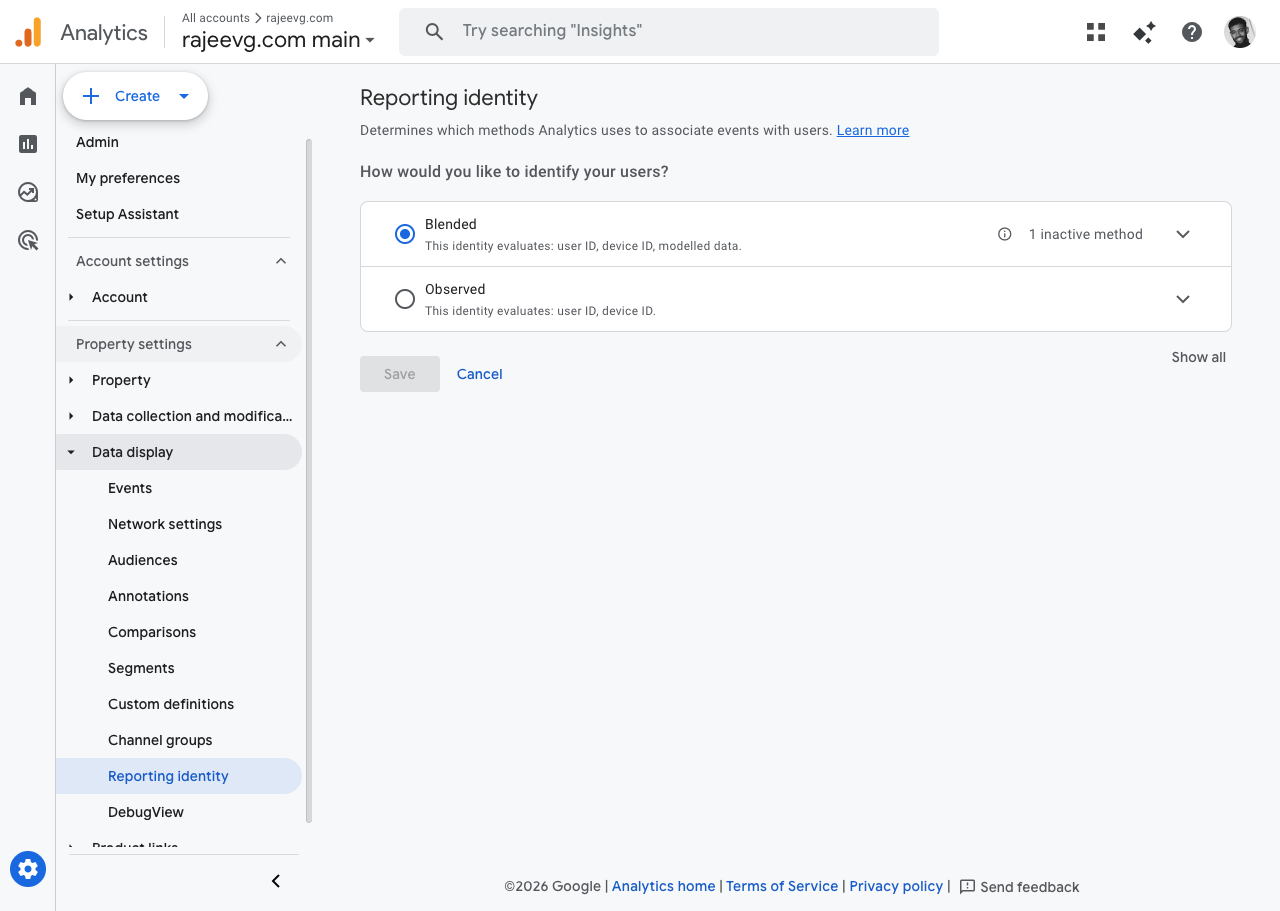Open the Help question mark icon

(1191, 31)
